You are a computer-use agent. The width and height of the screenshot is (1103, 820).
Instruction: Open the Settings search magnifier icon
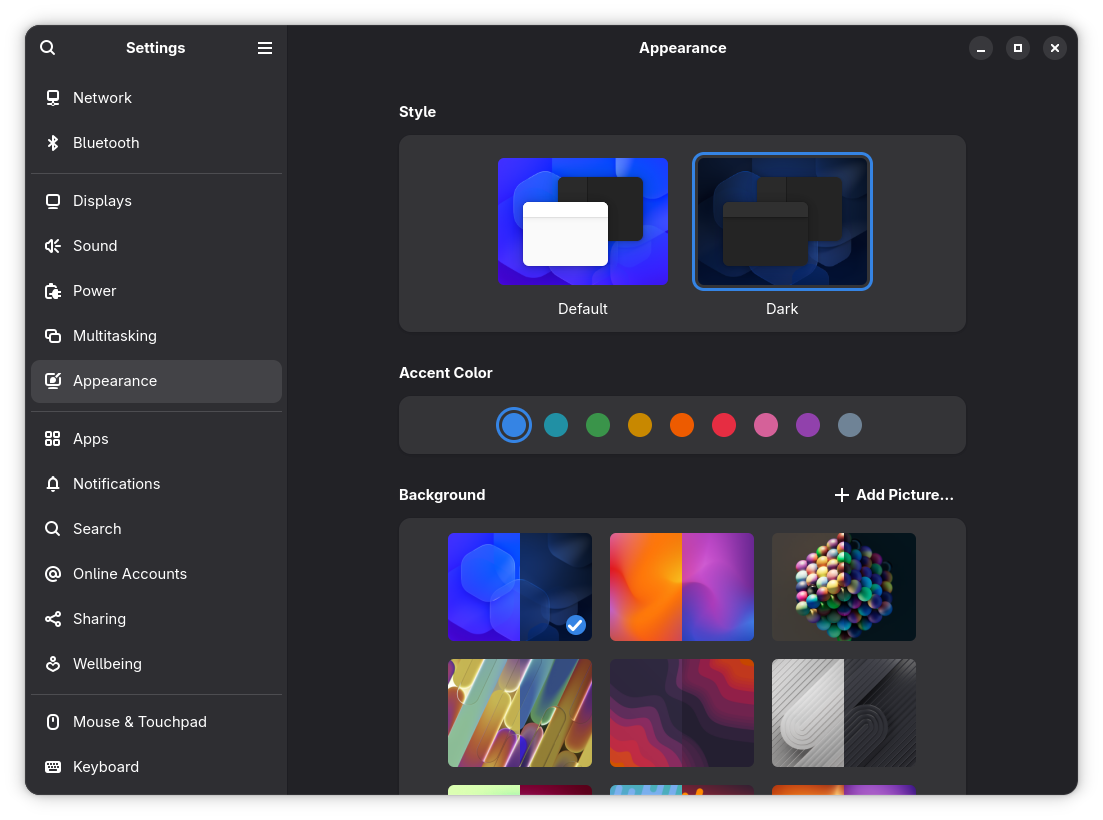coord(47,48)
